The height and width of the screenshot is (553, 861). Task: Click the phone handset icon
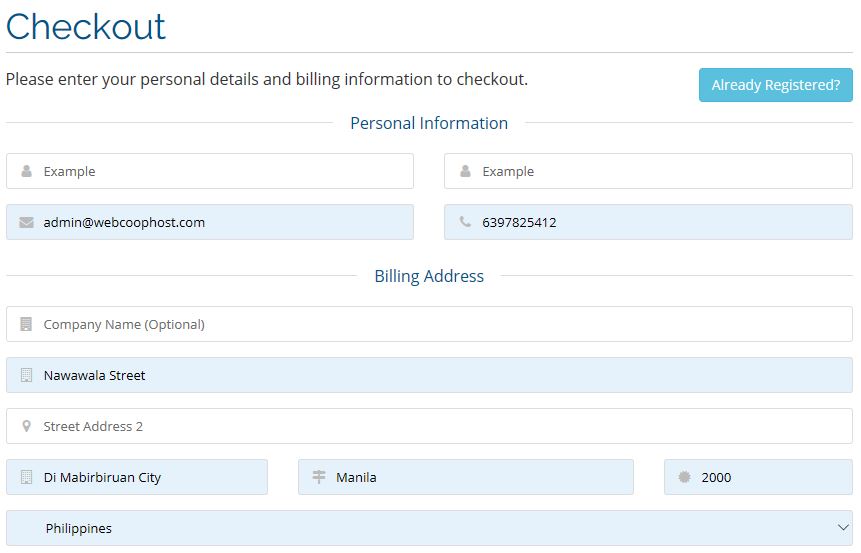[x=465, y=222]
